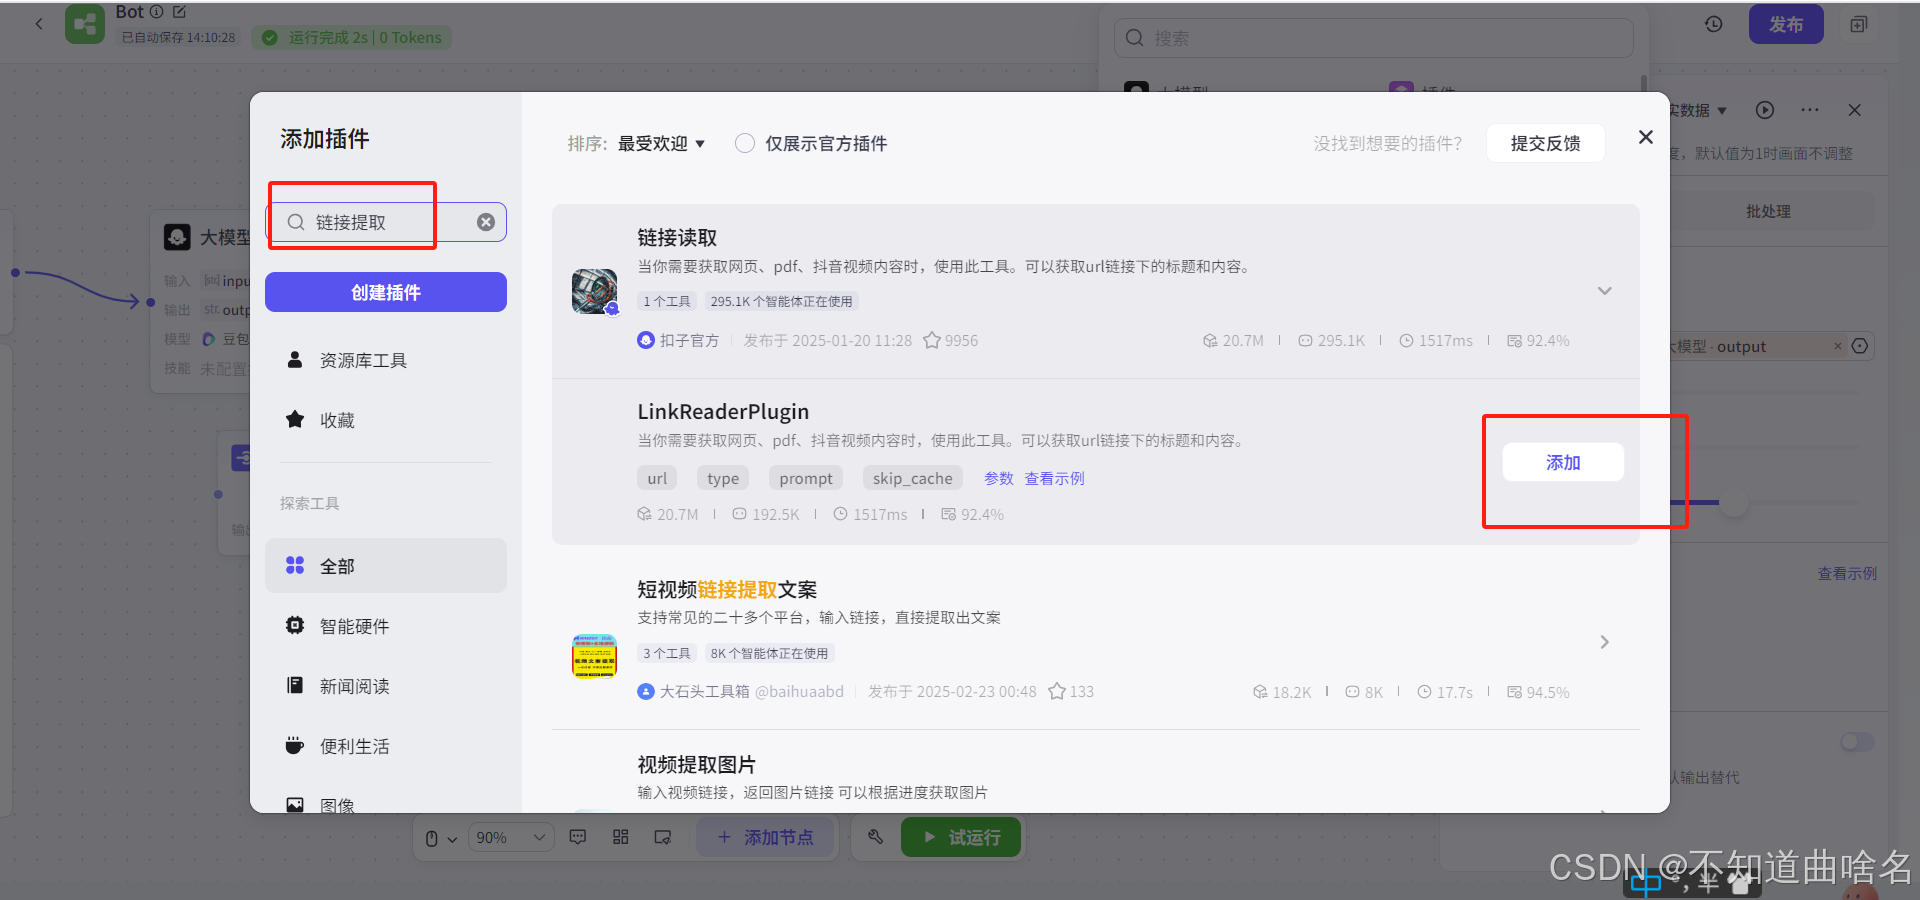
Task: Click the search magnifier in plugin search box
Action: tap(296, 222)
